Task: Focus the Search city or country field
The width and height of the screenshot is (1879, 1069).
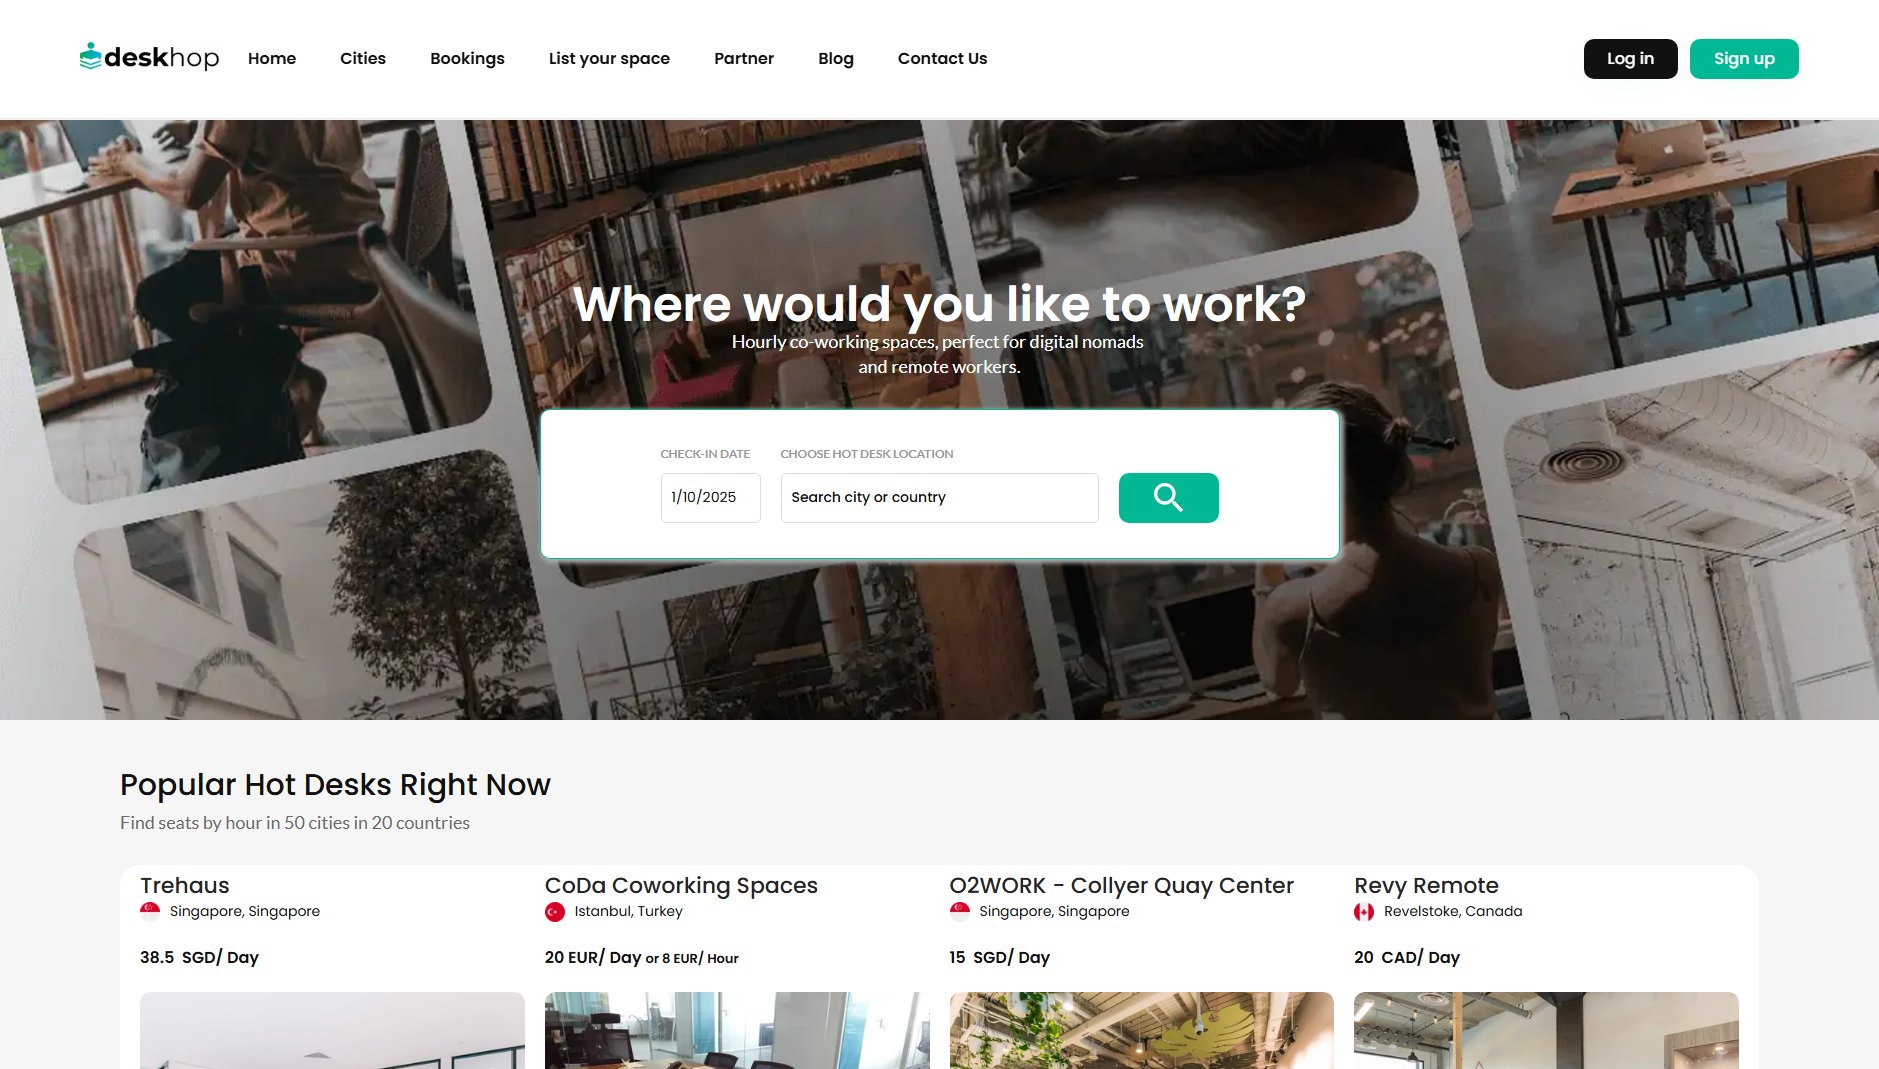Action: tap(939, 497)
